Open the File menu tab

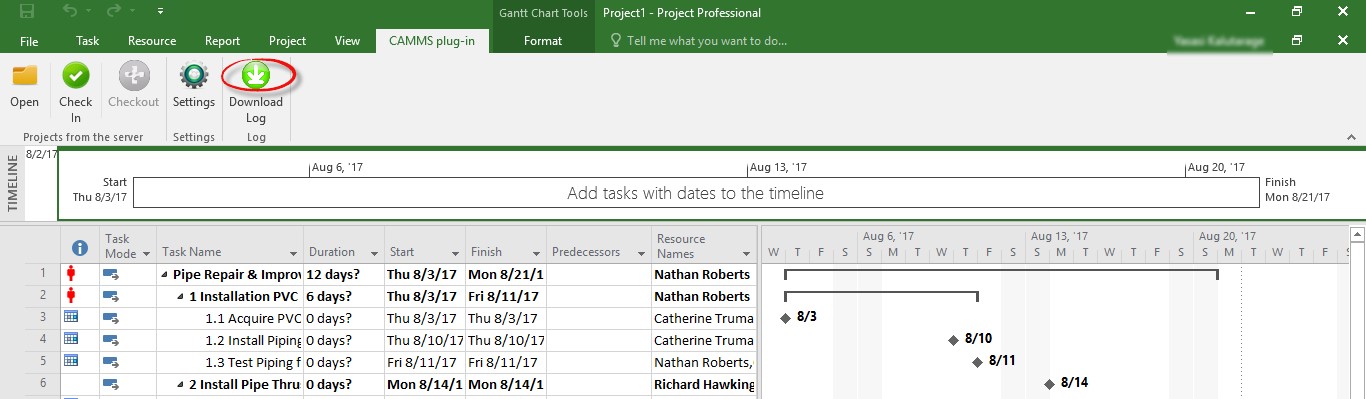pos(29,41)
